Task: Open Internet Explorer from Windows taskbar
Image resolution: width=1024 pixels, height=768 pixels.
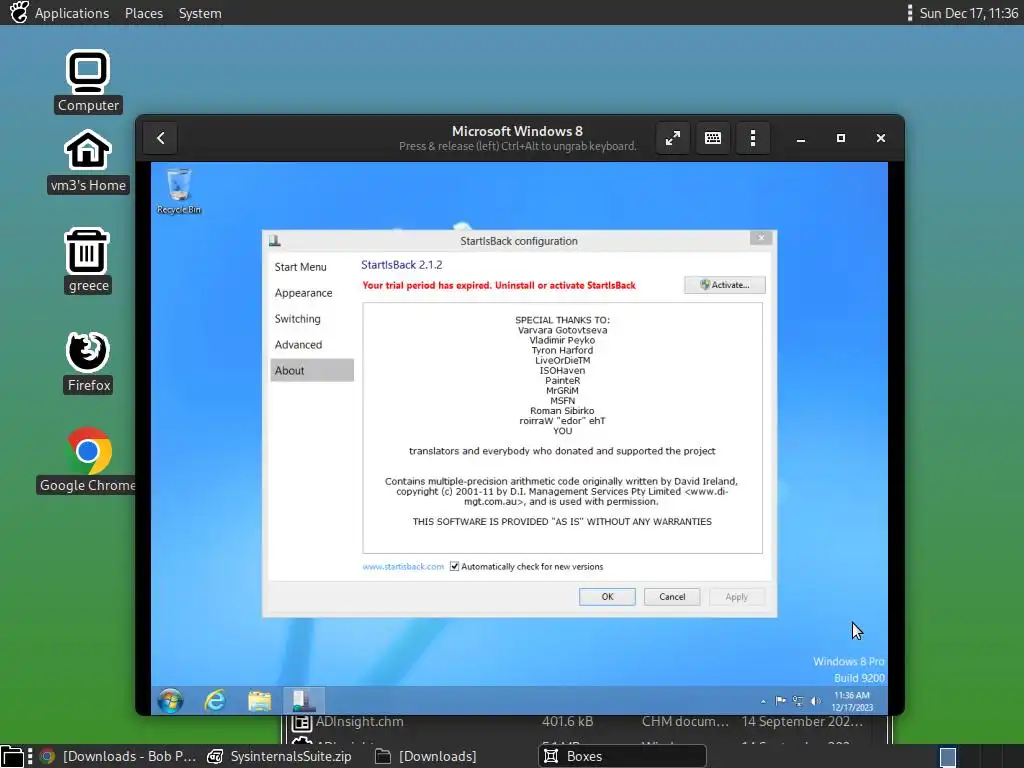Action: click(215, 701)
